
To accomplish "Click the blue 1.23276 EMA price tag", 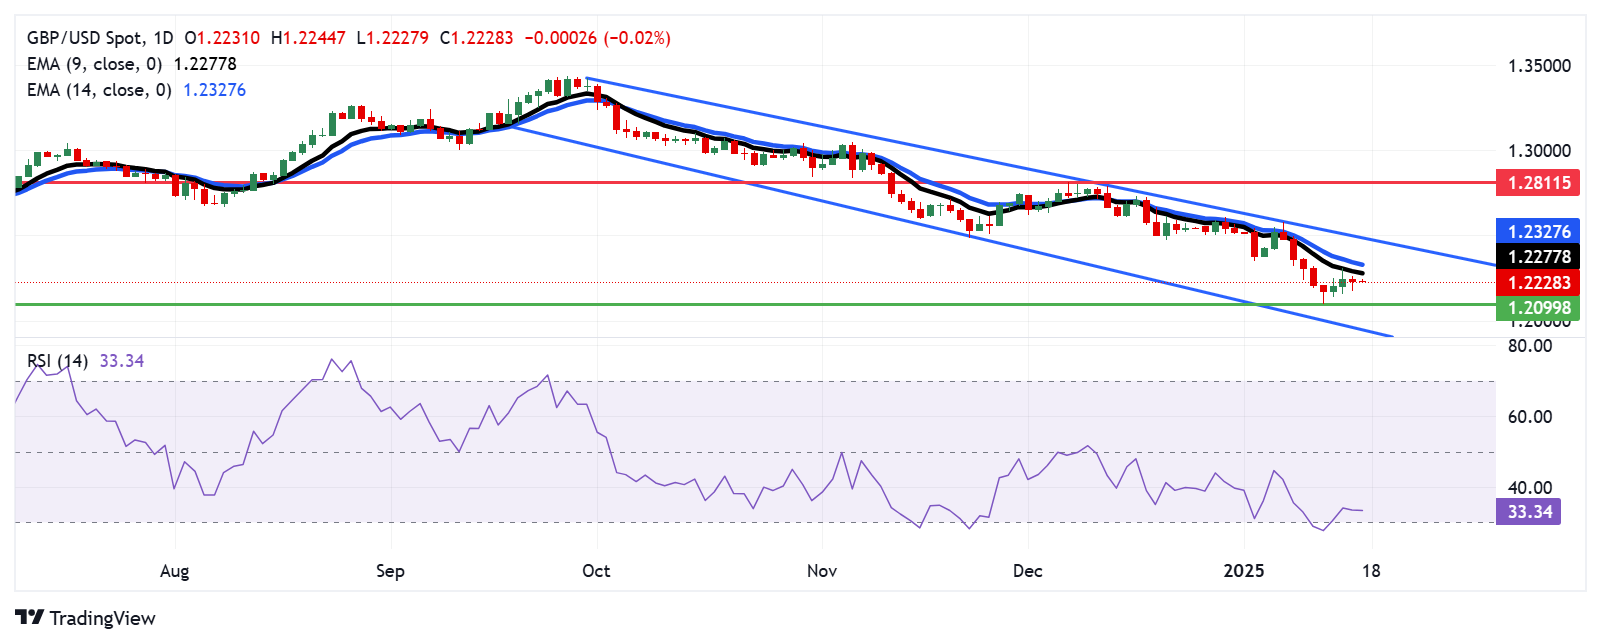I will pyautogui.click(x=1539, y=231).
